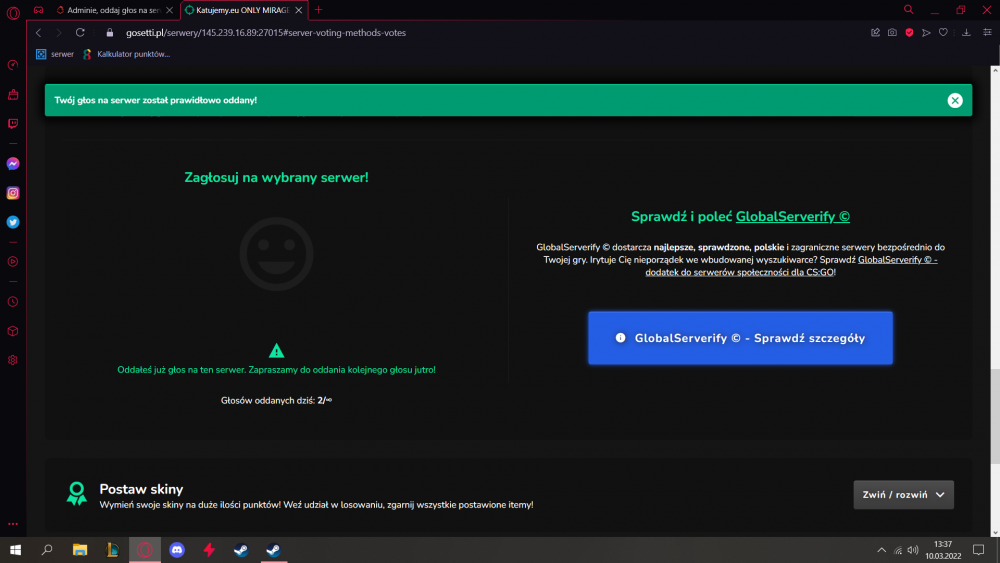Open Instagram in the sidebar

(x=13, y=193)
